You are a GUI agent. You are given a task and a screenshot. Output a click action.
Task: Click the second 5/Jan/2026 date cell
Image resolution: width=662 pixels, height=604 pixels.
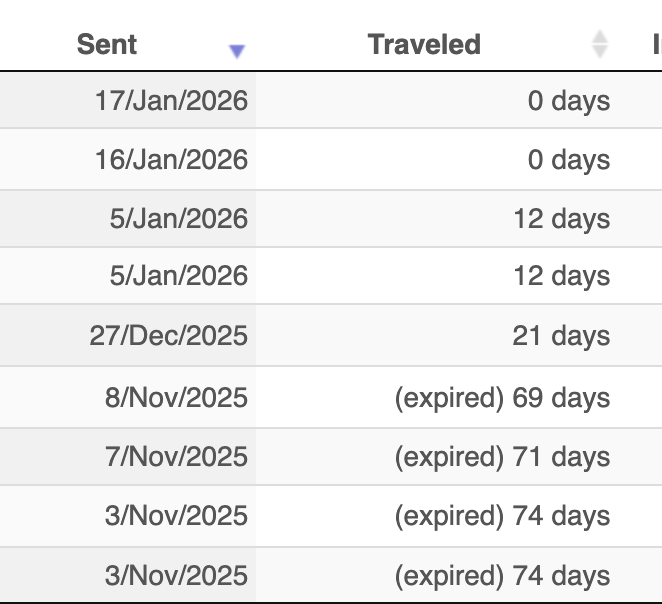tap(178, 276)
